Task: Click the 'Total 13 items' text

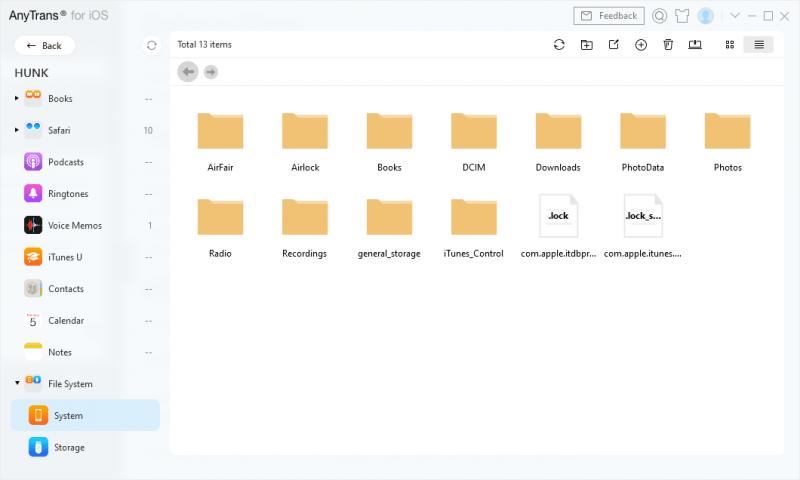Action: 205,45
